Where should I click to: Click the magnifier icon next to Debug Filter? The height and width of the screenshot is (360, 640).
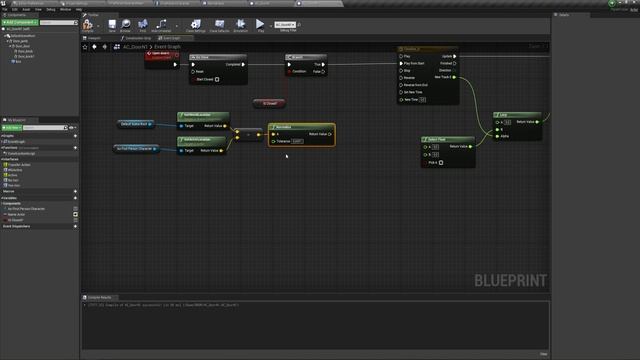(x=299, y=25)
